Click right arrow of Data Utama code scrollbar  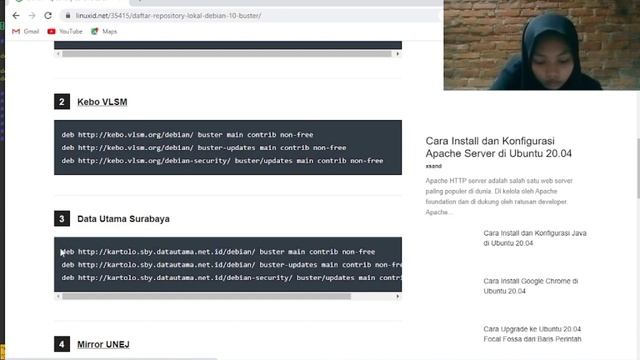pos(398,296)
